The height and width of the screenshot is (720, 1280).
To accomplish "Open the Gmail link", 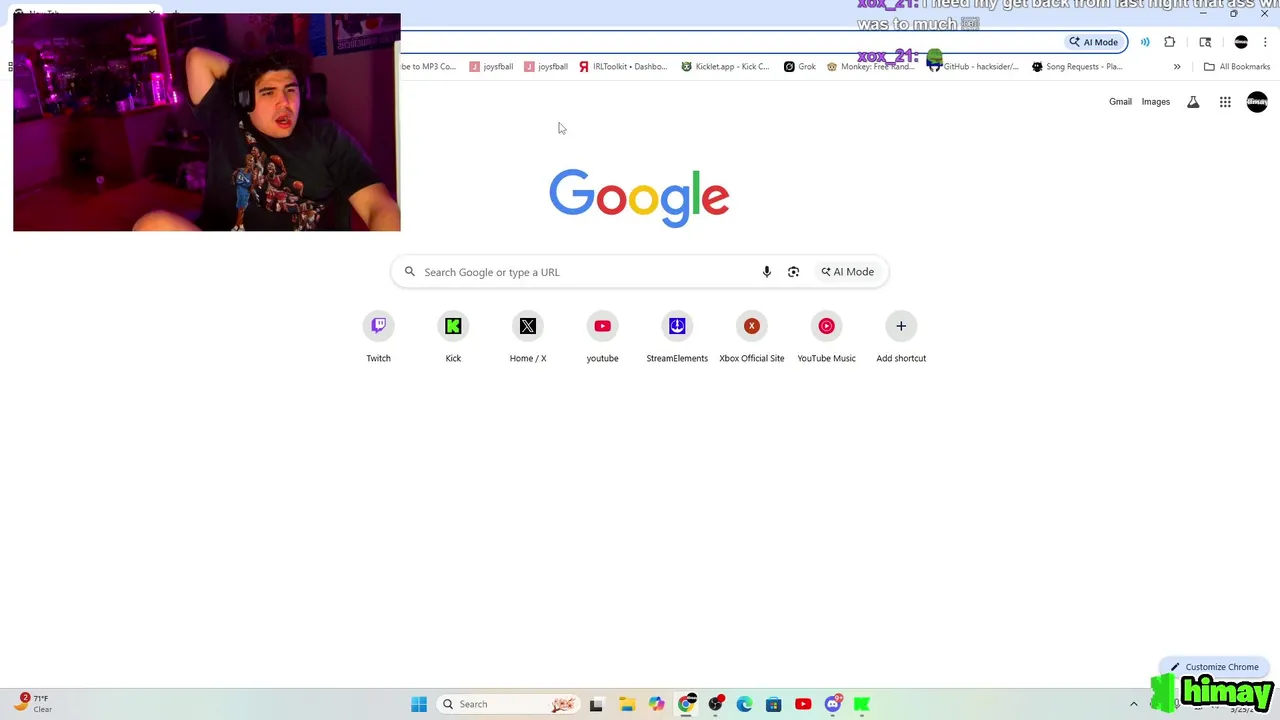I will point(1120,102).
